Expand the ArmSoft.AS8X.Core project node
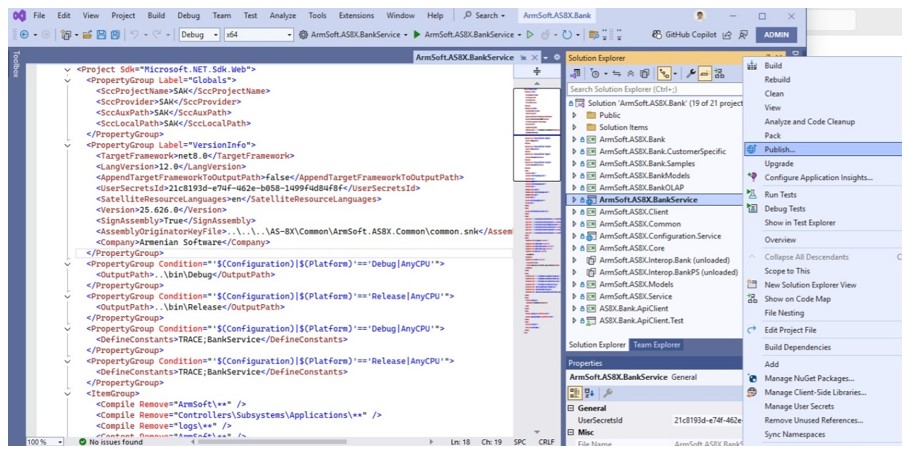907x449 pixels. pyautogui.click(x=575, y=246)
